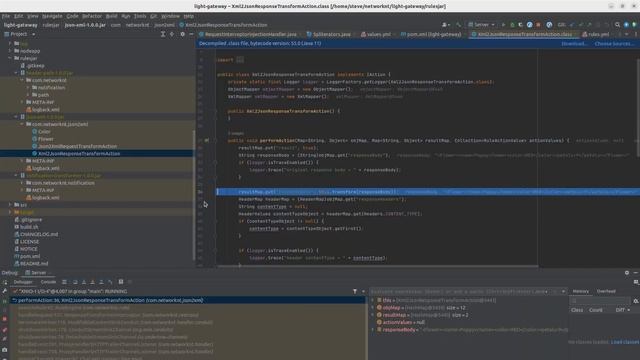
Task: Click the View Breakpoints icon in debug sidebar
Action: [4, 330]
